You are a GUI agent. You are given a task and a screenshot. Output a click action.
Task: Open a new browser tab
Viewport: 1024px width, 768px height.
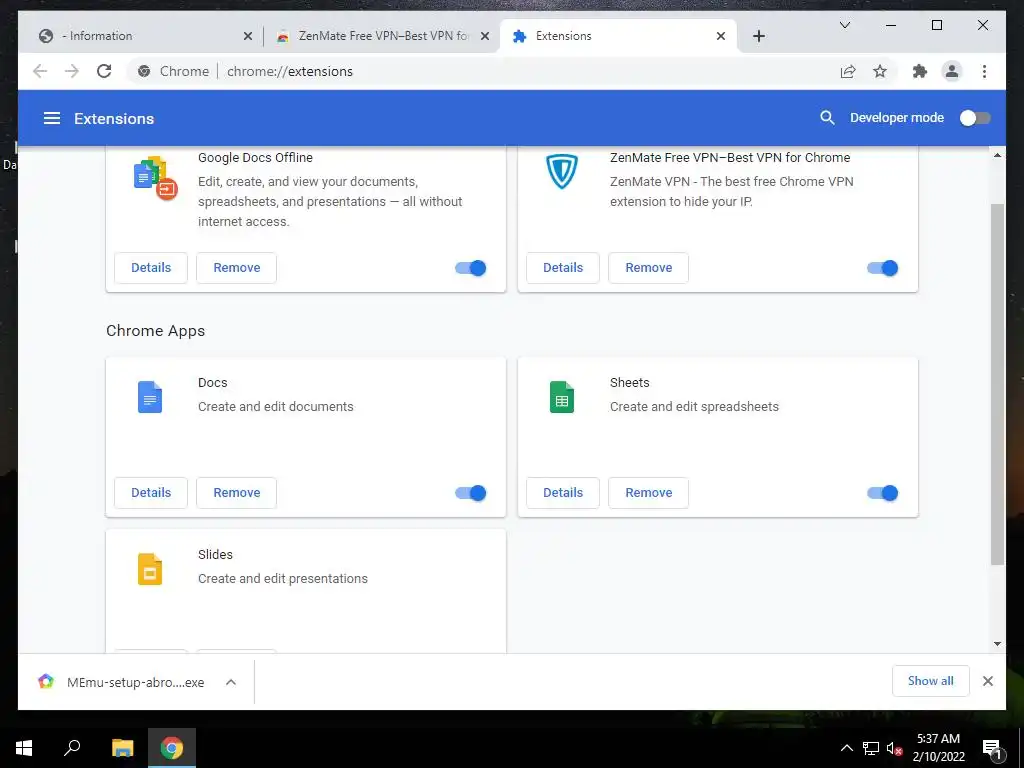758,37
